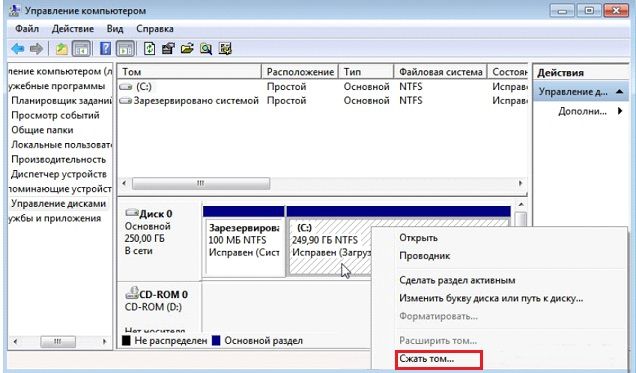Click the Computer Management title bar icon
Screen dimensions: 636x373
(x=15, y=10)
